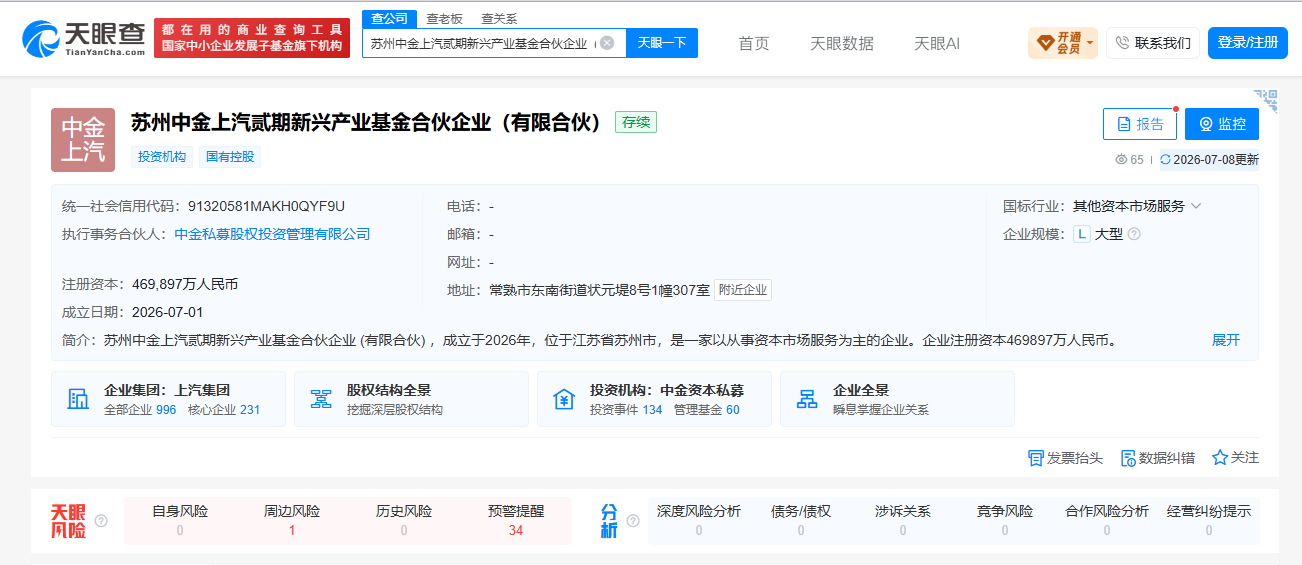Select the 查老板 search tab

(x=444, y=18)
